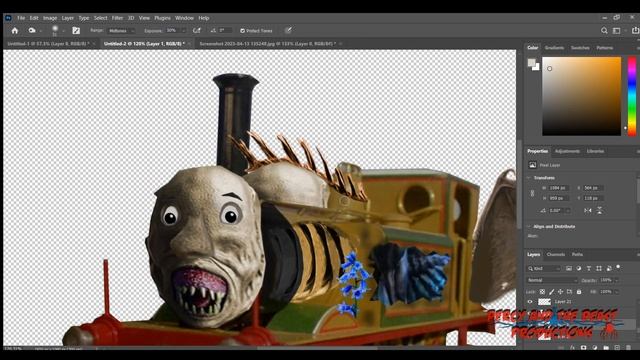Screen dimensions: 640x360
Task: Toggle the Brush Settings panel icon
Action: [76, 31]
